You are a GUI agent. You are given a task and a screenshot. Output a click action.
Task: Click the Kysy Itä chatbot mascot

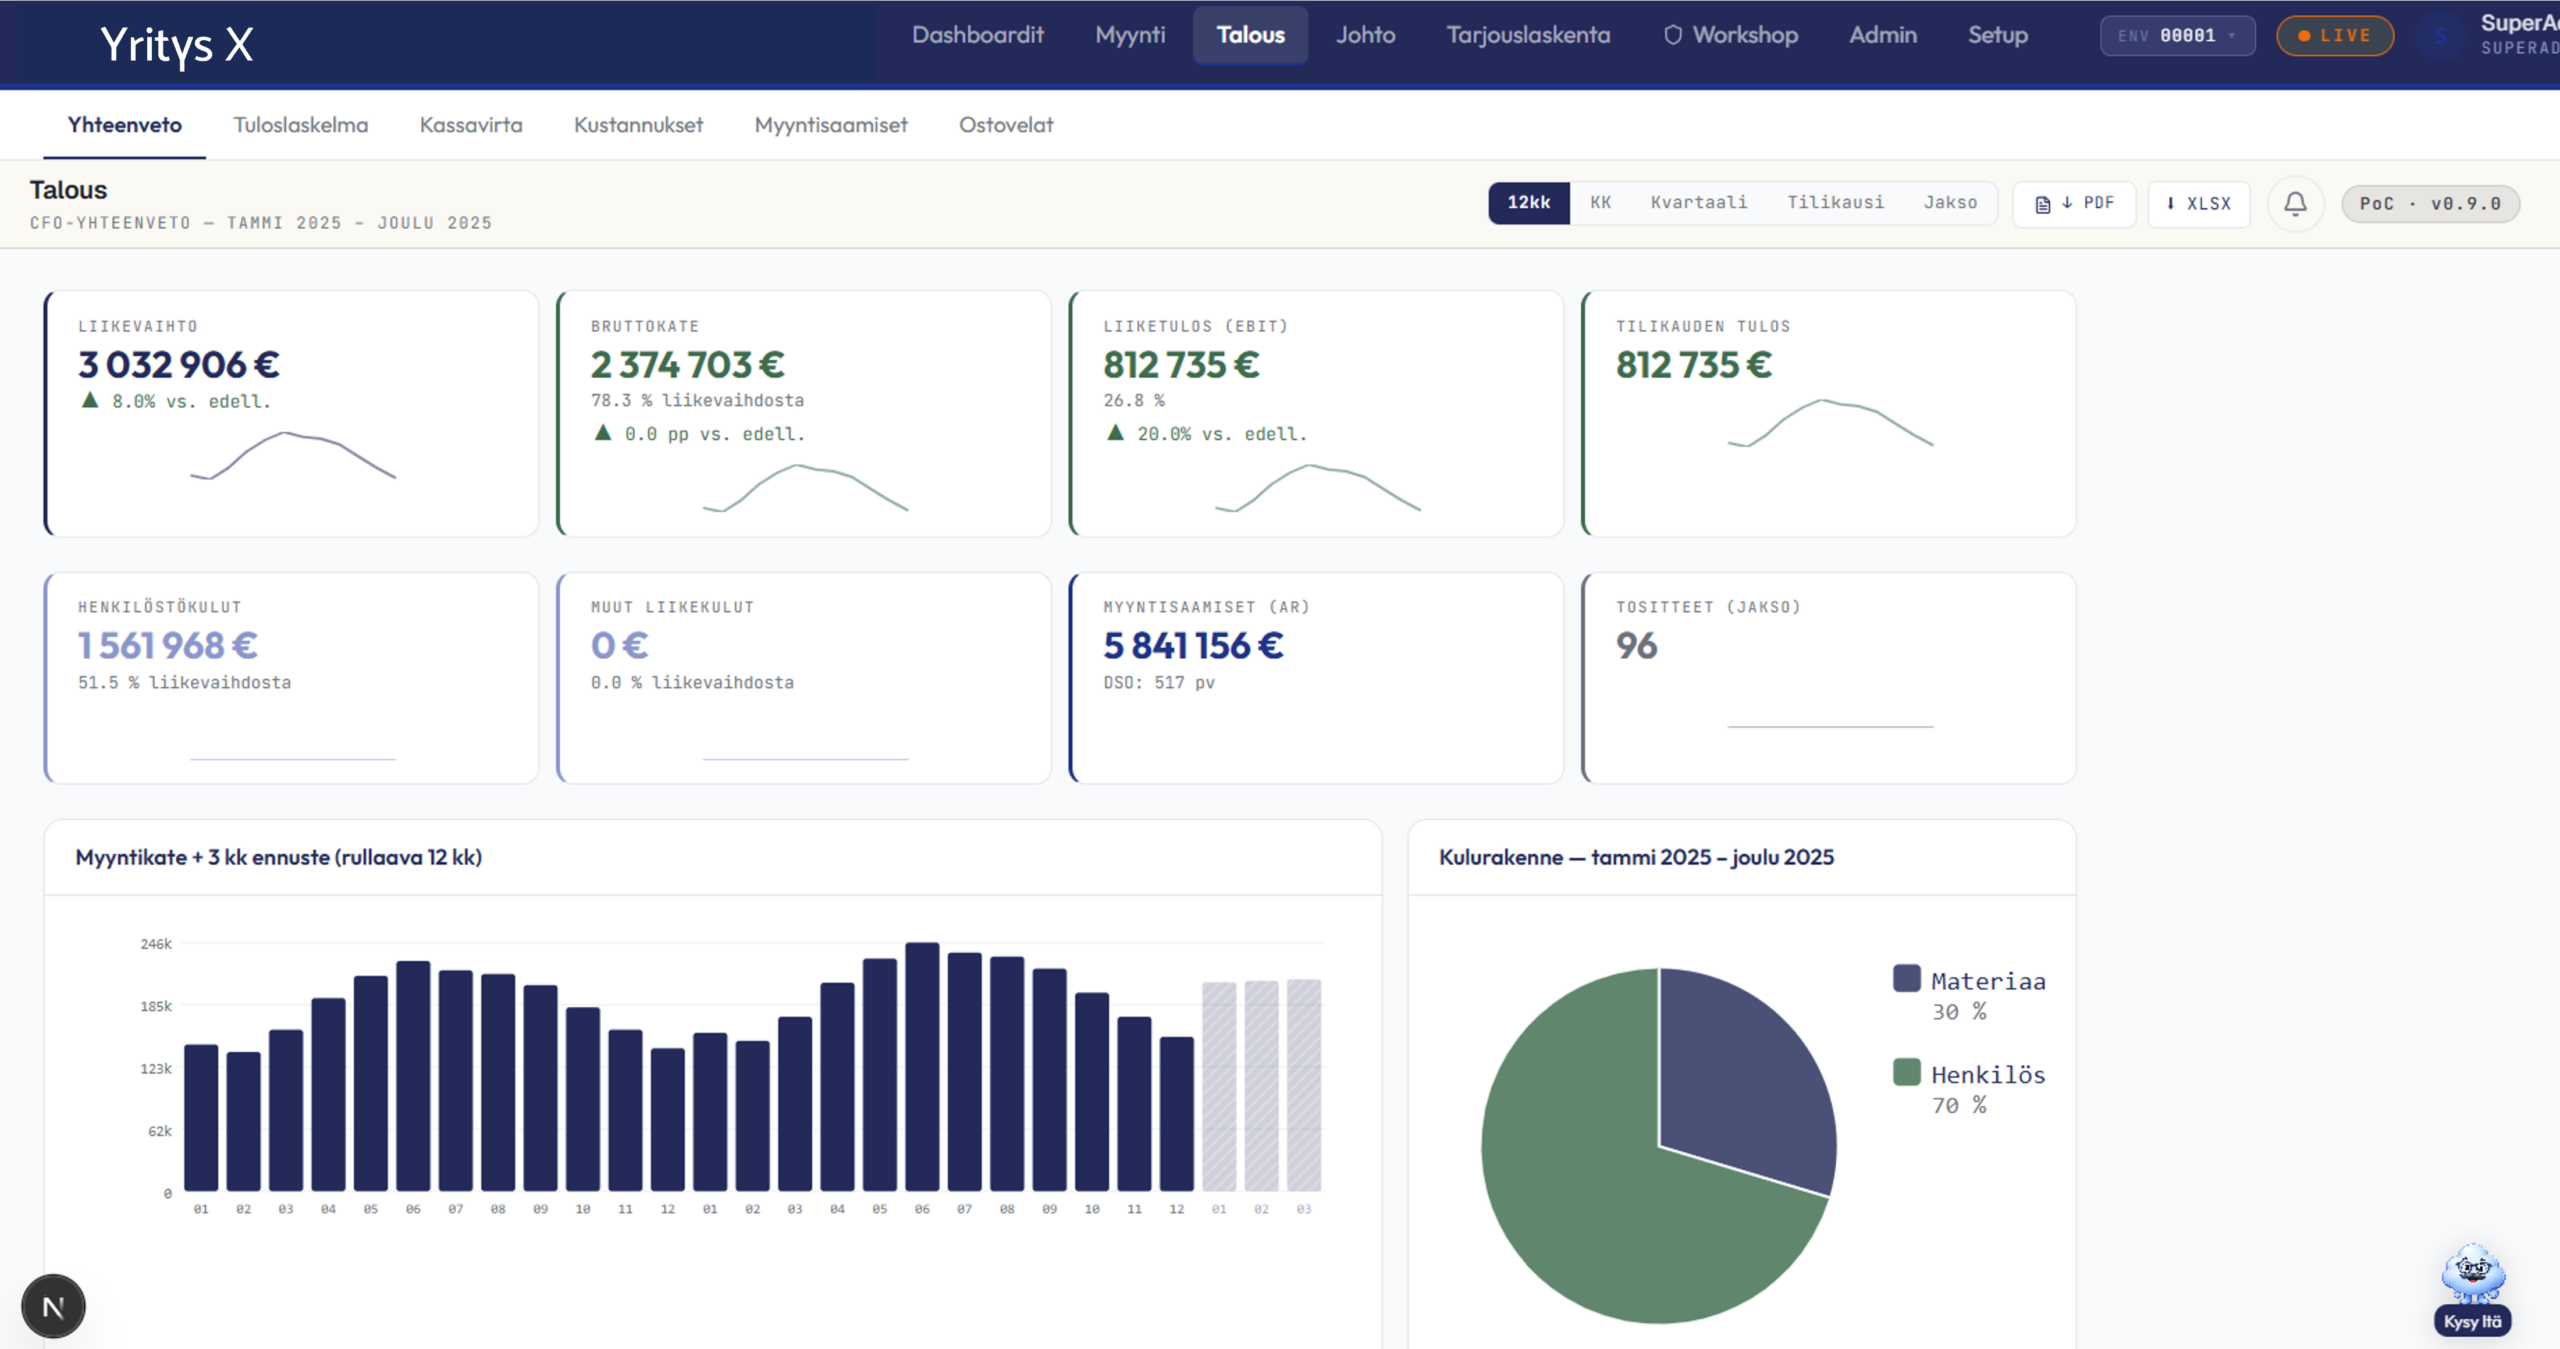2473,1288
